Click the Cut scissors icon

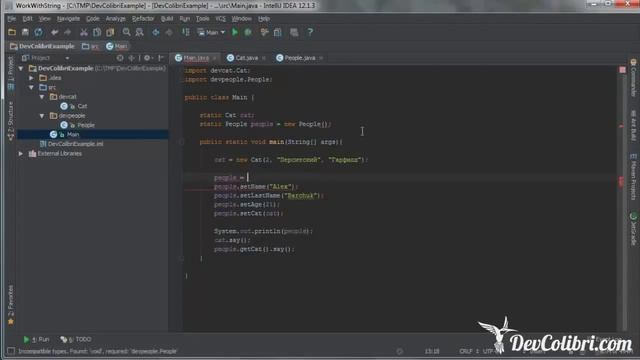[84, 32]
